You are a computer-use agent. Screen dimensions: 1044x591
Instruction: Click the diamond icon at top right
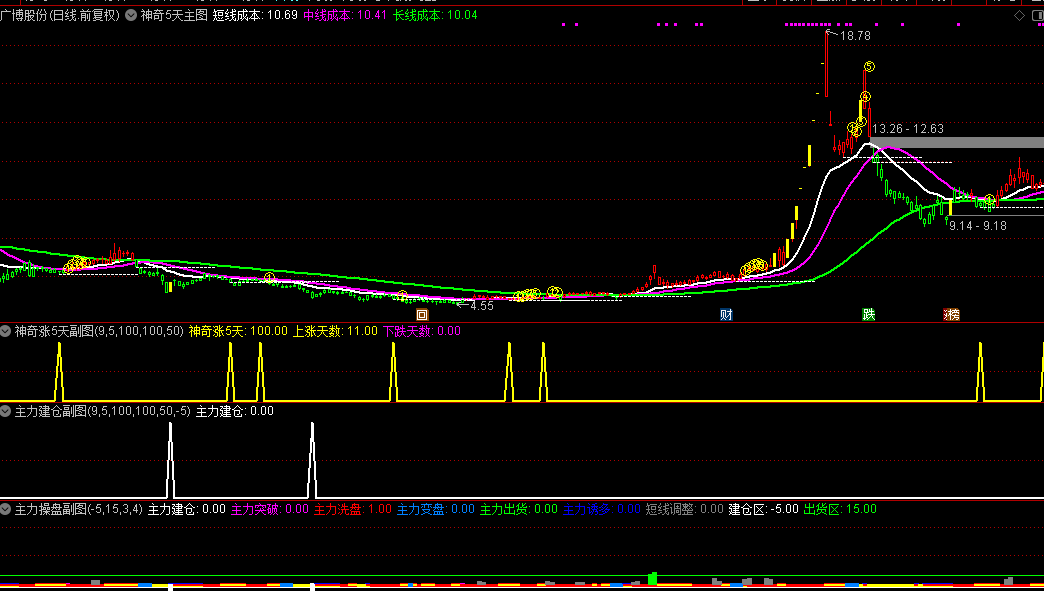point(1019,16)
